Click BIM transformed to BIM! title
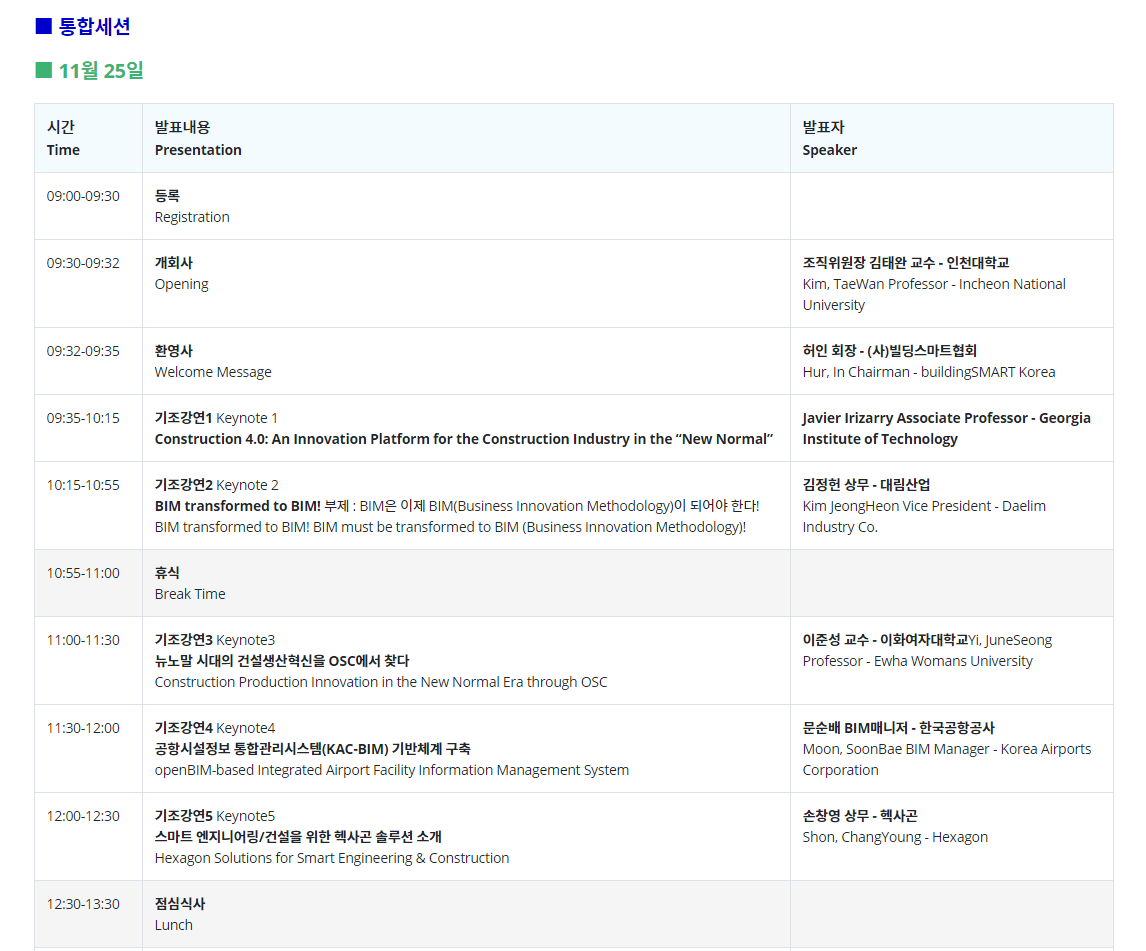 coord(238,506)
